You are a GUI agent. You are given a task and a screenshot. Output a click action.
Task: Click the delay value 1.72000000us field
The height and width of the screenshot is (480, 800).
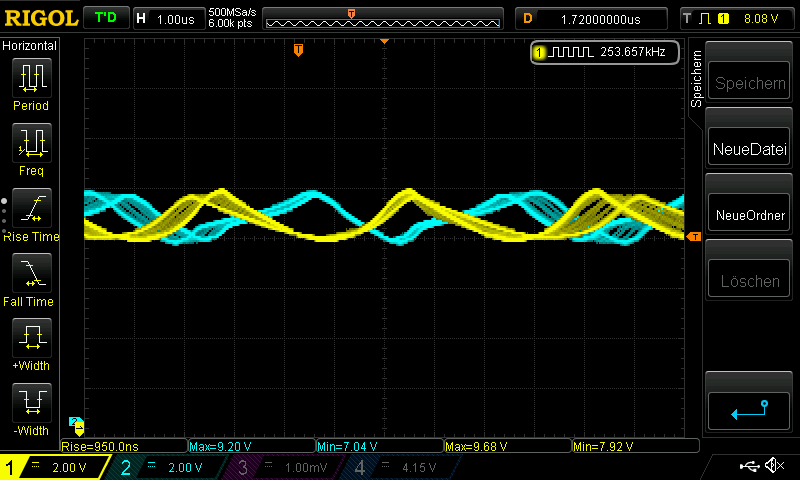(592, 19)
